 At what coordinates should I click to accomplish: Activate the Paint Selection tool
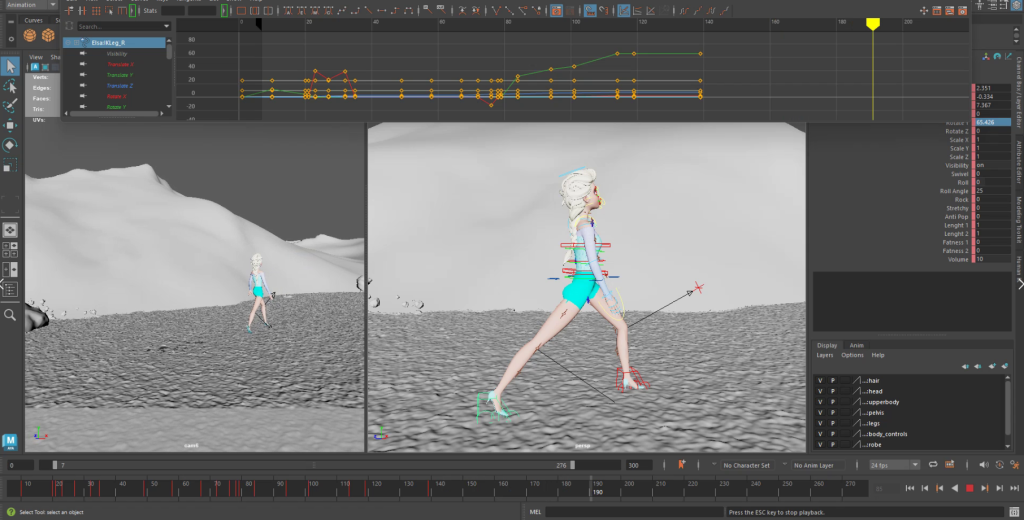coord(10,106)
